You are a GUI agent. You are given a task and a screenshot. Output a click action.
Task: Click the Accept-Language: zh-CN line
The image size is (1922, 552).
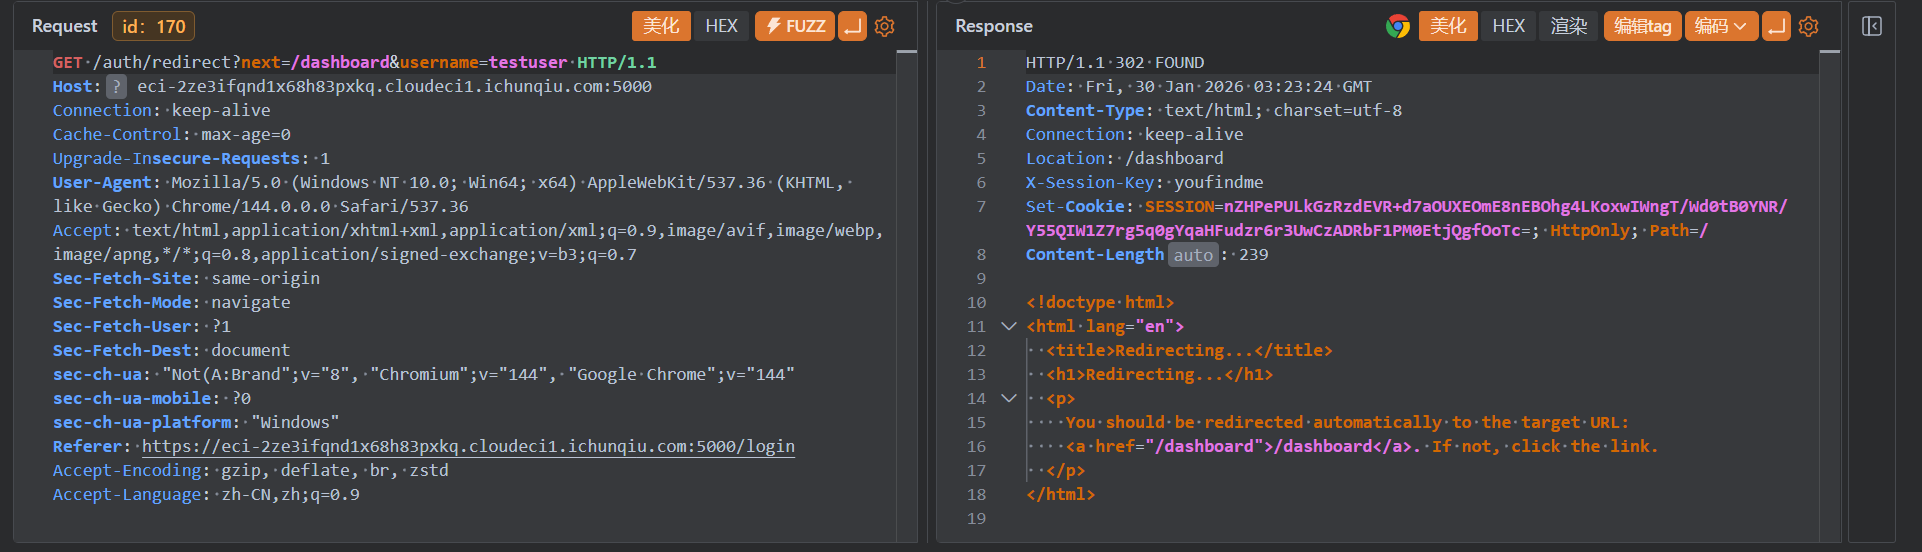pos(206,494)
